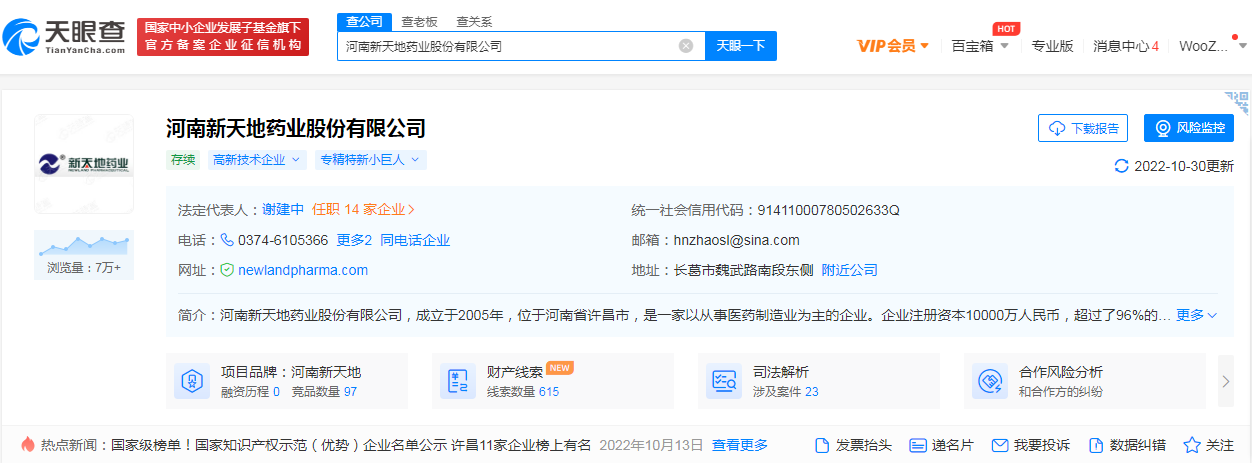
Task: Click the 风险监控 button
Action: click(x=1189, y=129)
